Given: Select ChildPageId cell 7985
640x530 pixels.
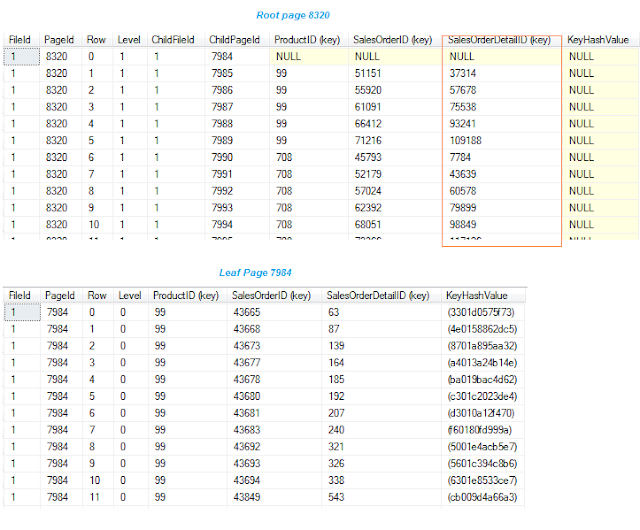Looking at the screenshot, I should [x=237, y=73].
